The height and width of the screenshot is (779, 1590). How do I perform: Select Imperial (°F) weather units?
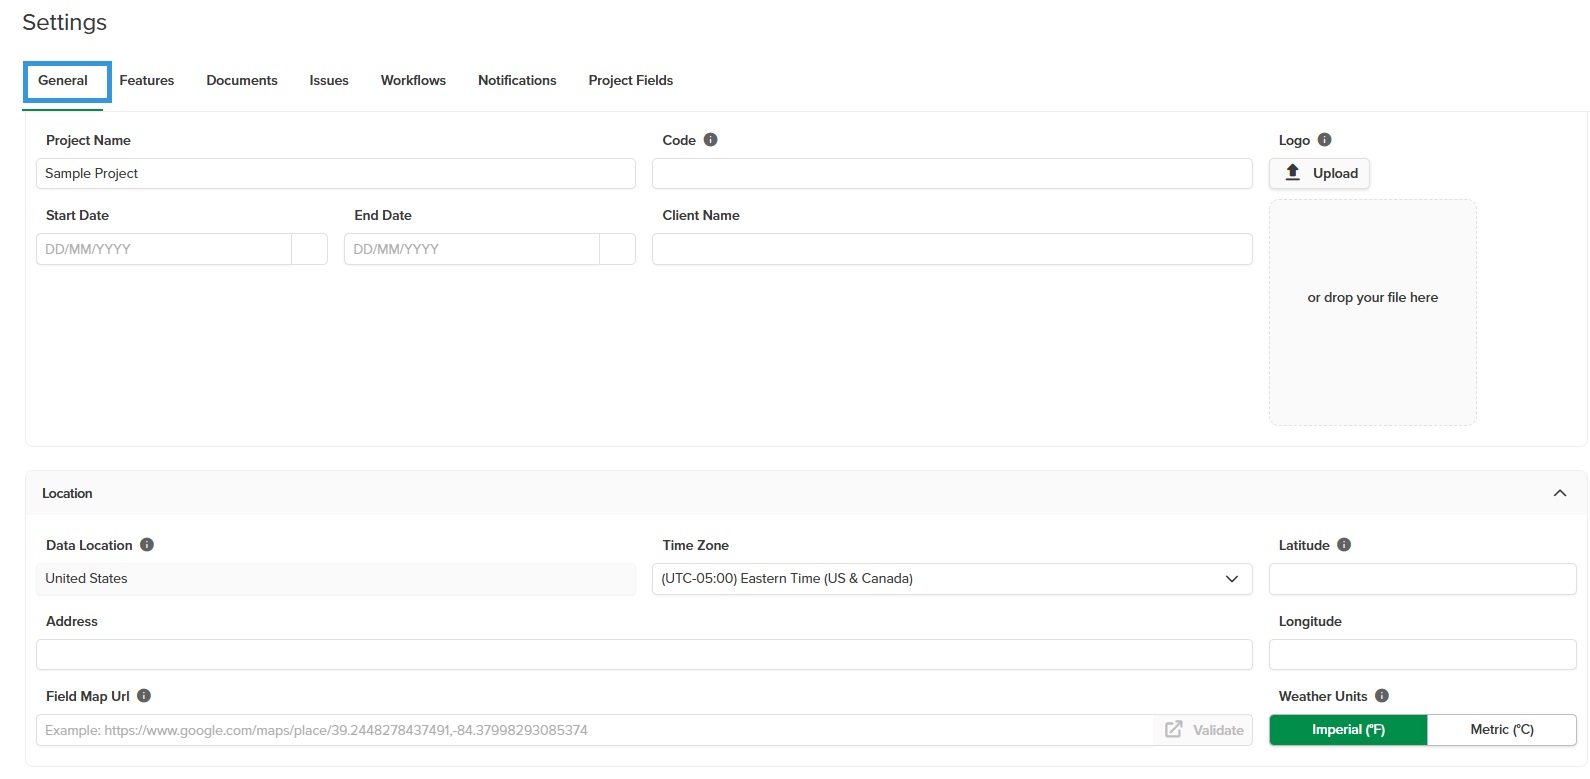click(x=1348, y=730)
